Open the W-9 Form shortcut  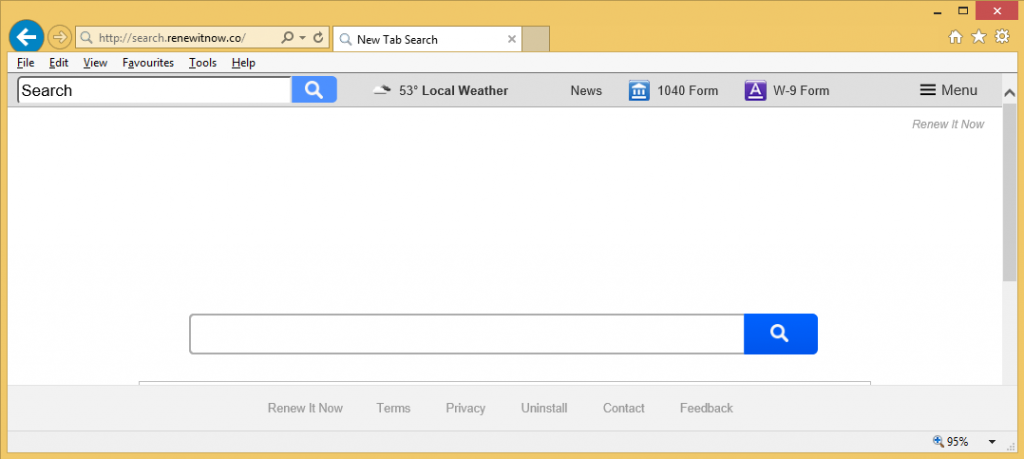click(x=755, y=91)
